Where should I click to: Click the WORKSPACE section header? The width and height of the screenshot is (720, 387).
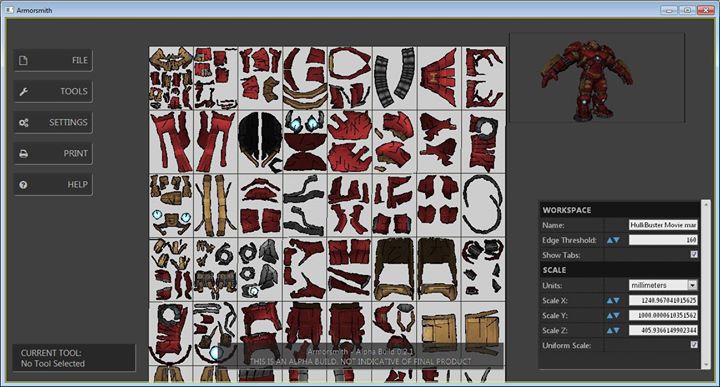[619, 210]
